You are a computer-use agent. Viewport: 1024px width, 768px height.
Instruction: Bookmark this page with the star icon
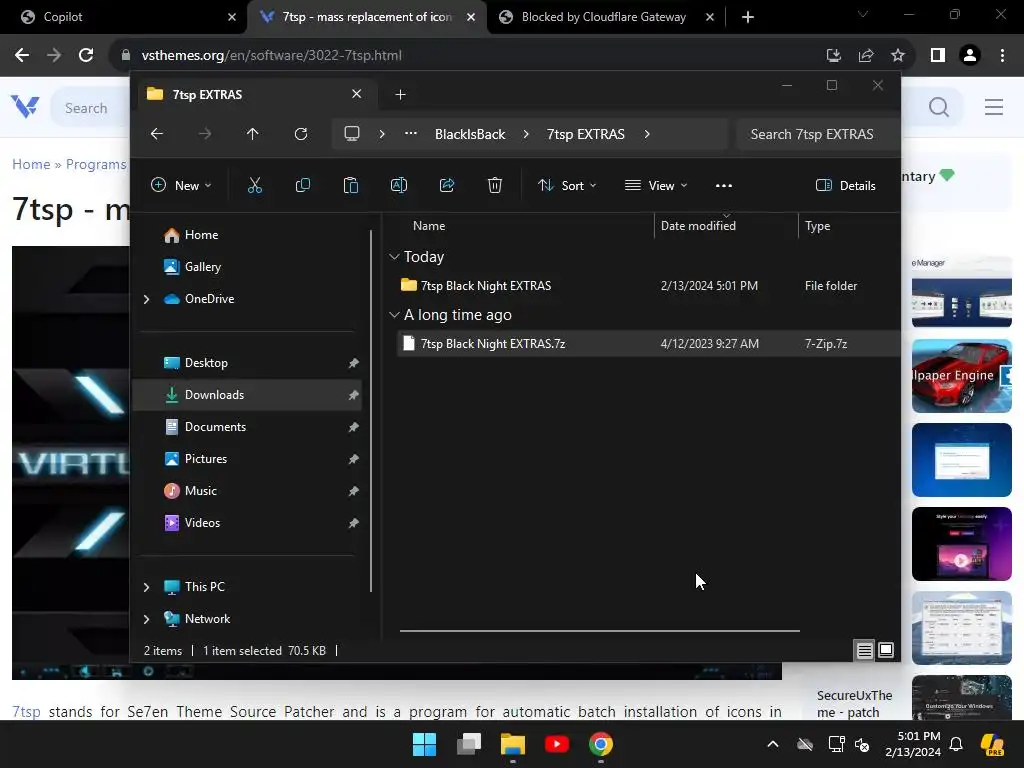pos(898,56)
